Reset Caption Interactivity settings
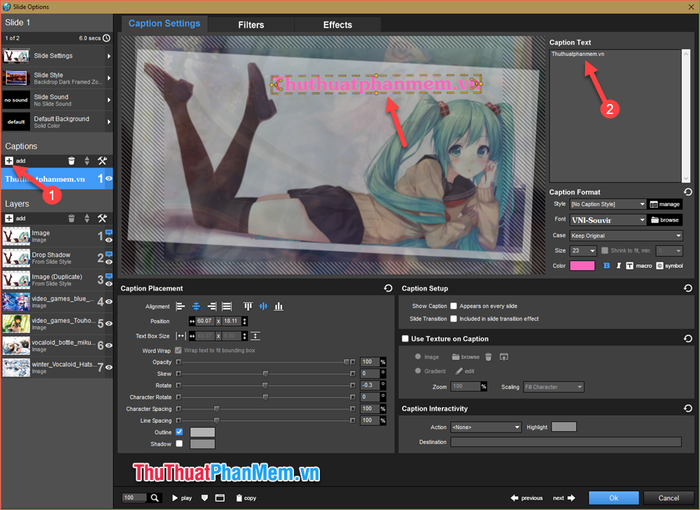This screenshot has width=700, height=510. (x=688, y=408)
